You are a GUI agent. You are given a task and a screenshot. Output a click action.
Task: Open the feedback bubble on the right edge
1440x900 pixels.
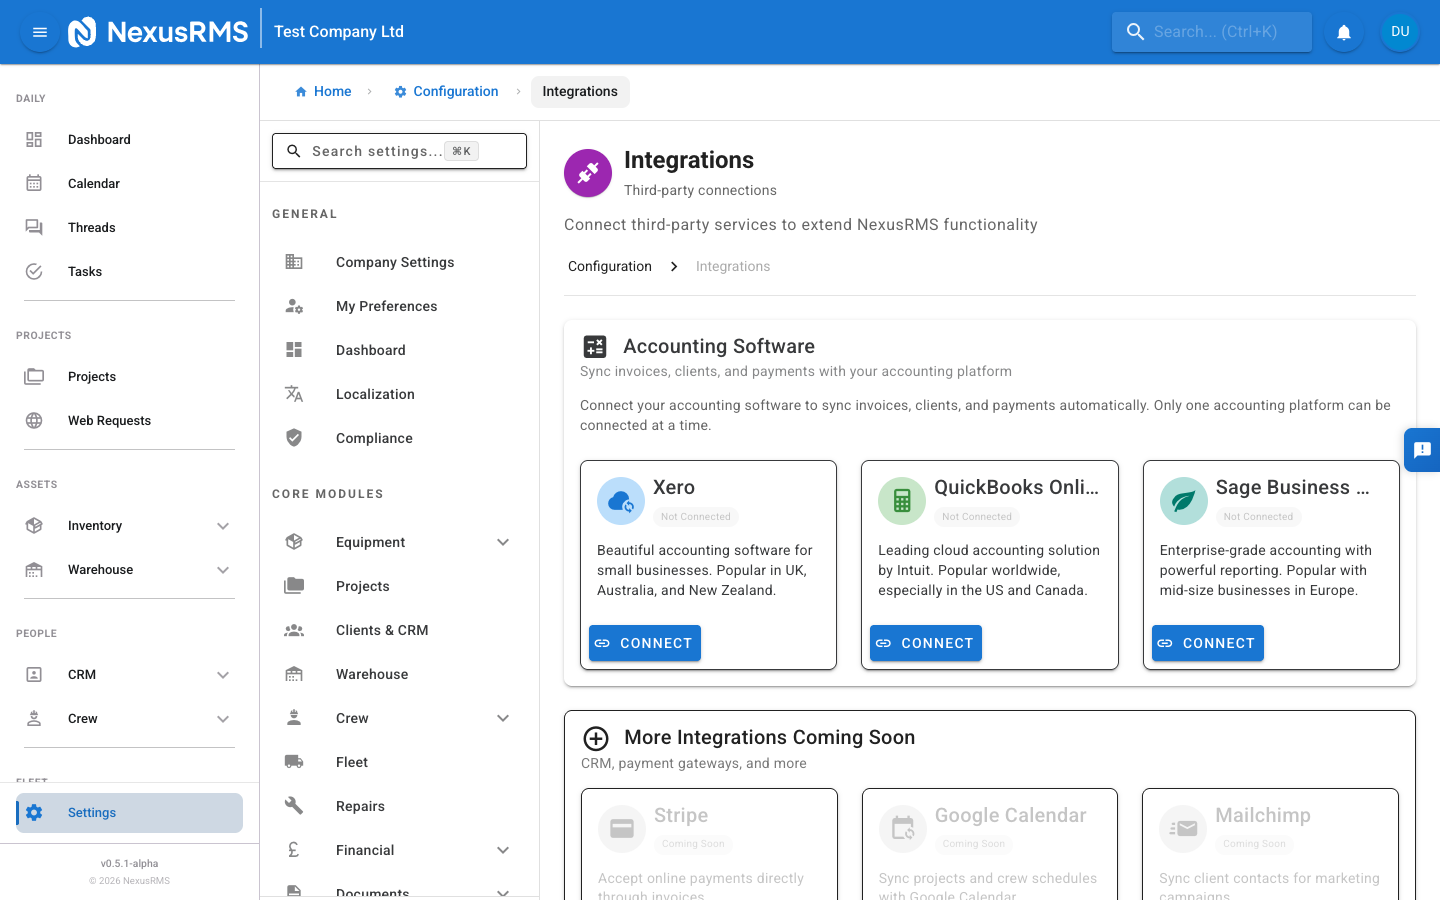click(x=1422, y=450)
